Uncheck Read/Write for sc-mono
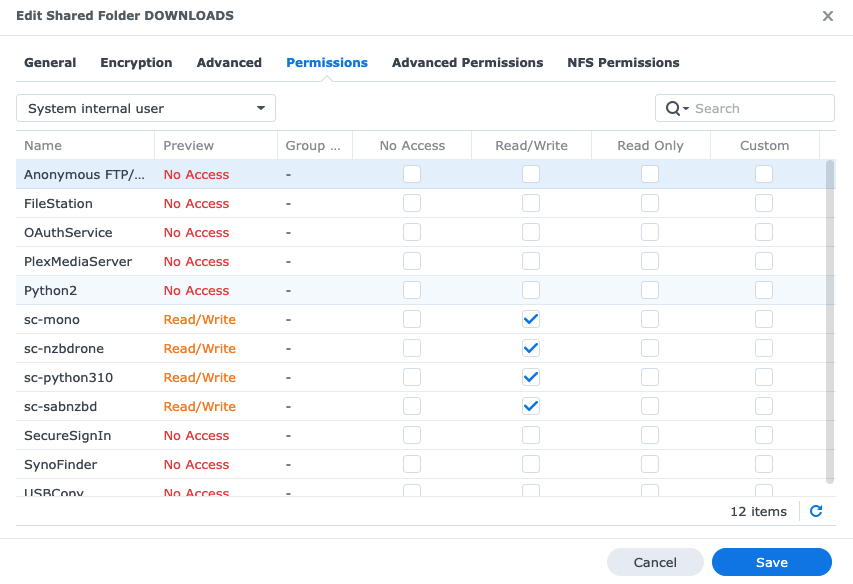Viewport: 853px width, 584px height. 531,320
